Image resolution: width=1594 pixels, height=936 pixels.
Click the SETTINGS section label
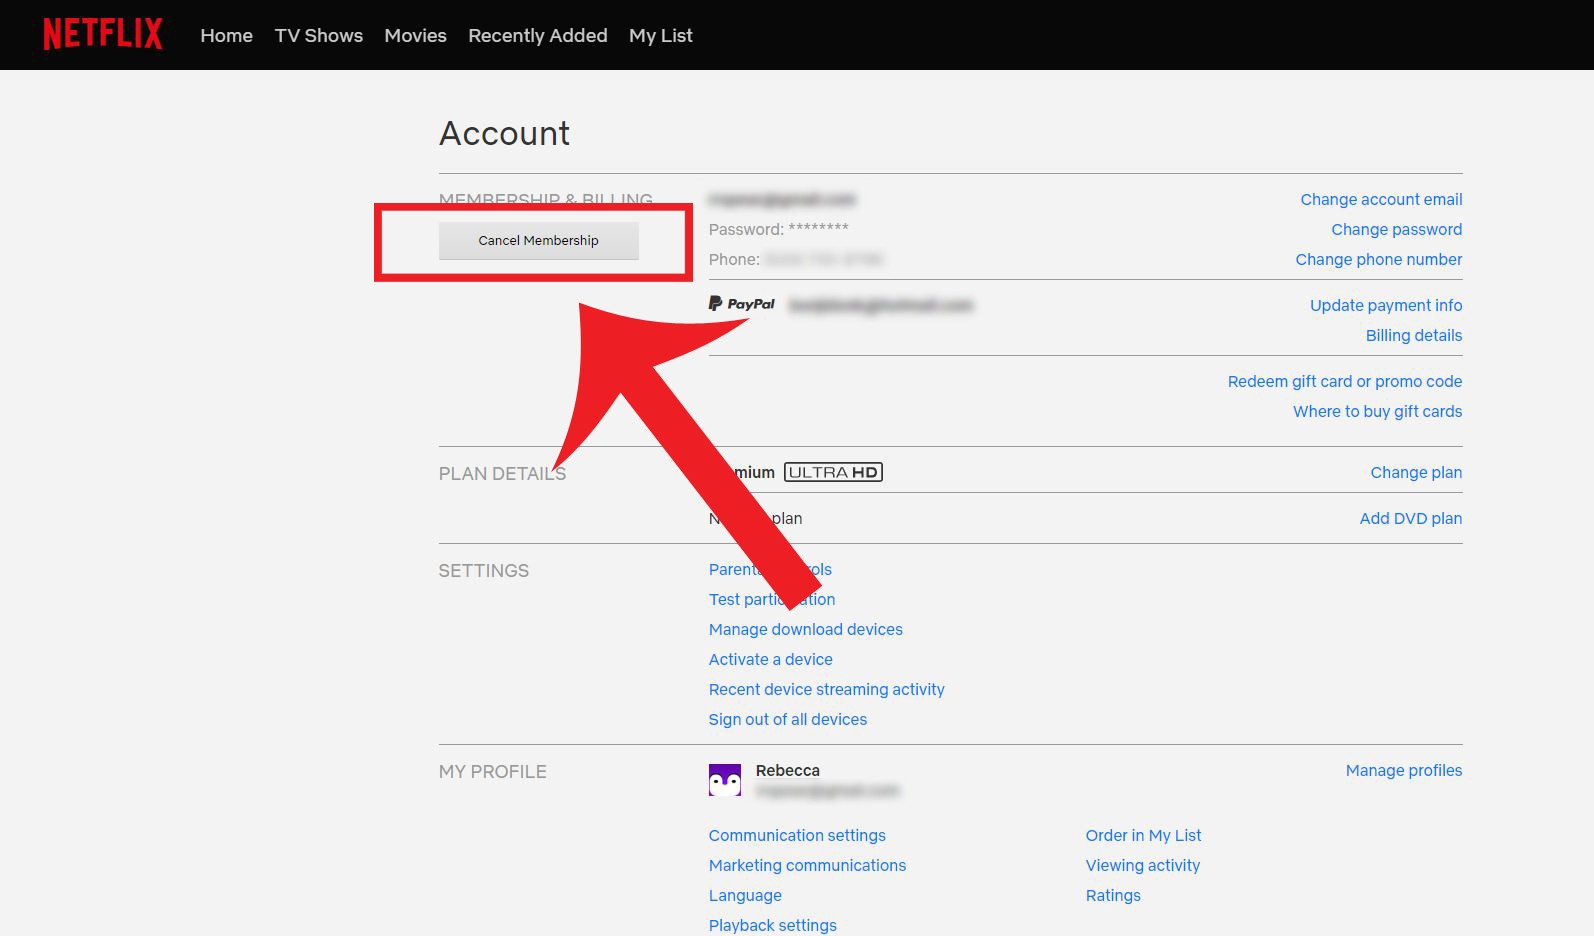point(484,571)
